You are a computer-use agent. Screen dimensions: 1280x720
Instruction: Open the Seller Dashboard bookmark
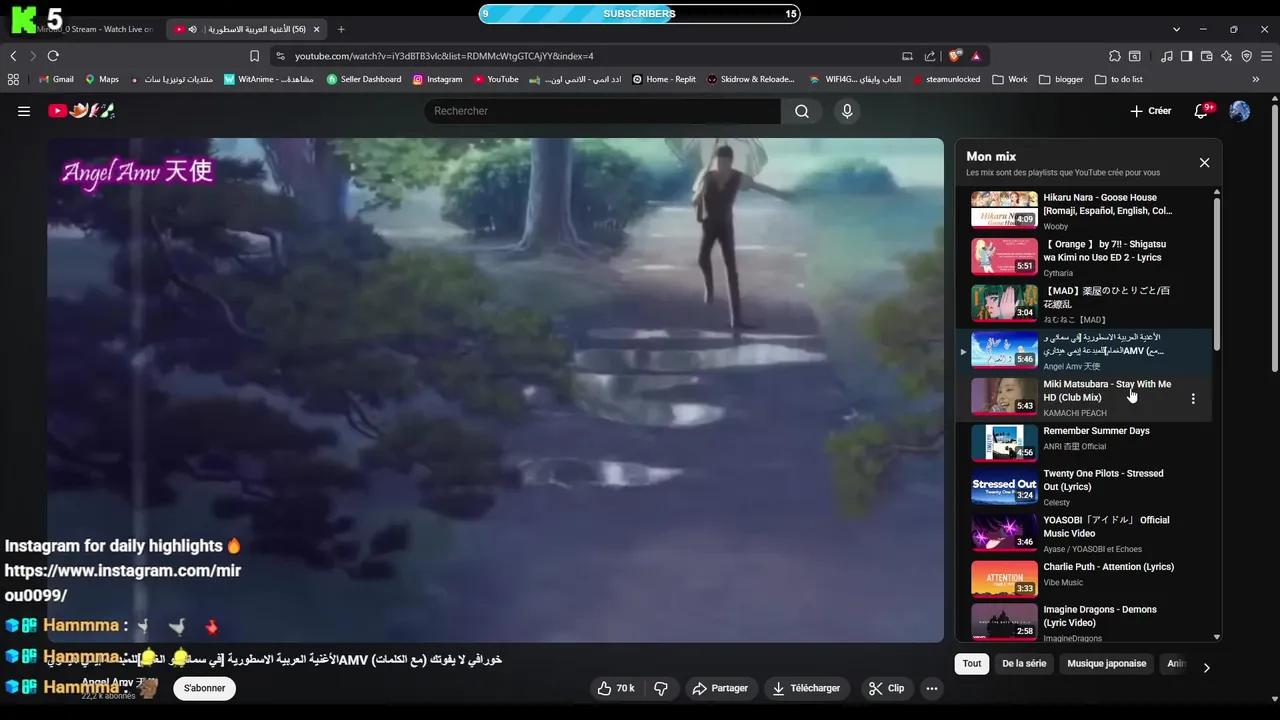364,79
